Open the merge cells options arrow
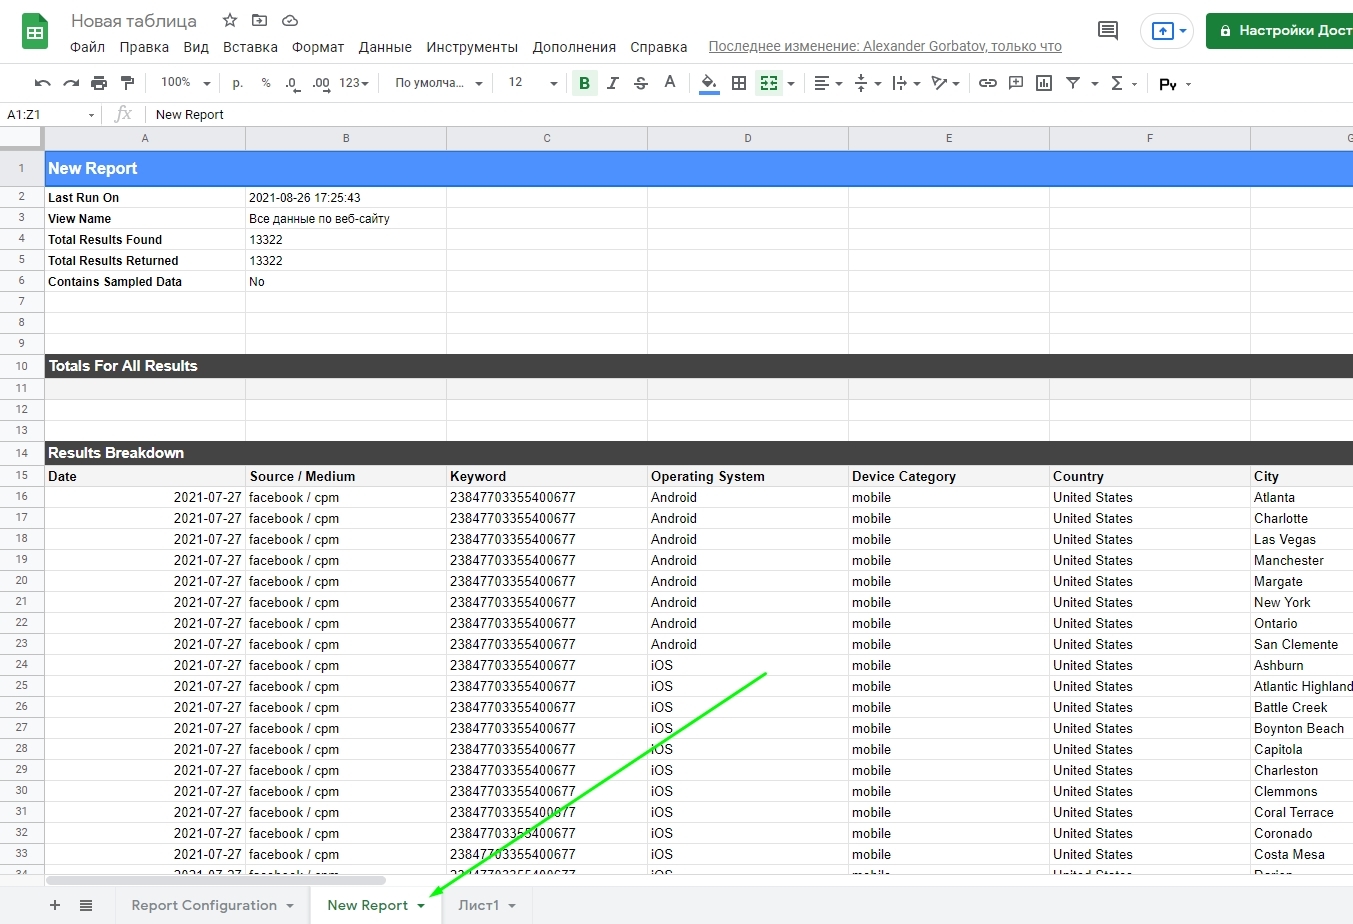Screen dimensions: 1353x924 point(791,84)
